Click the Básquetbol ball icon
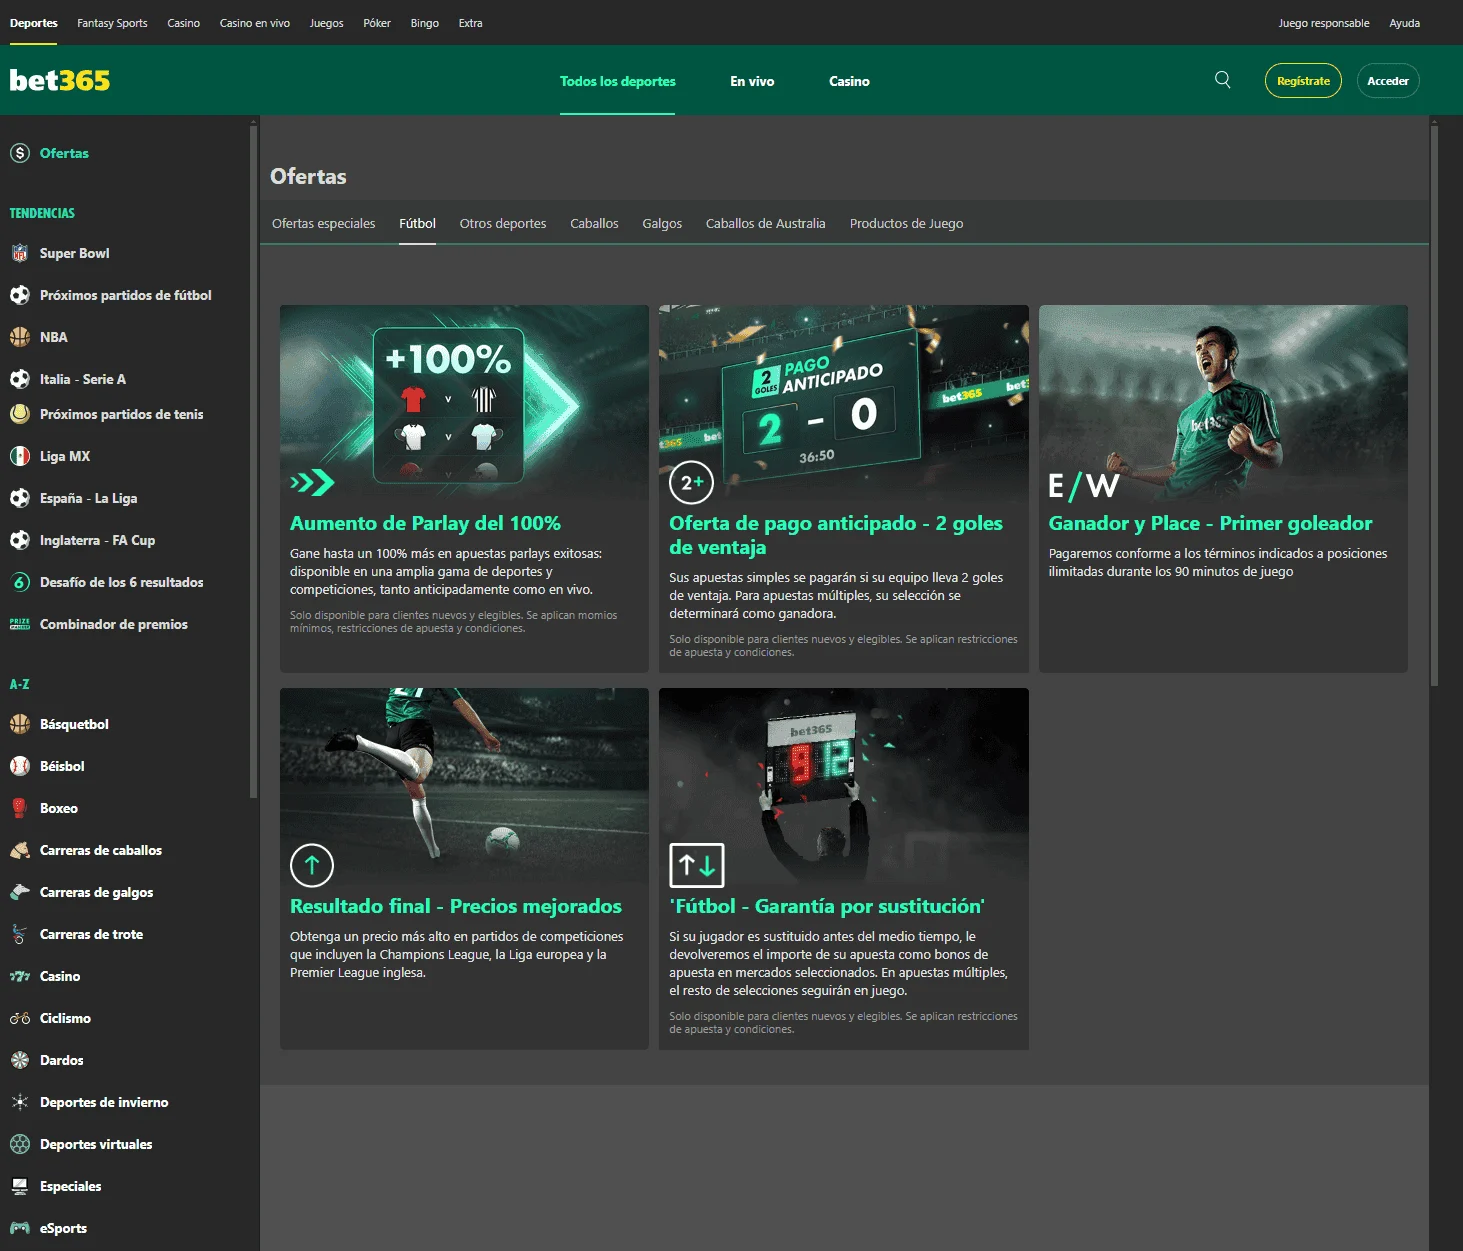This screenshot has width=1463, height=1251. [20, 724]
